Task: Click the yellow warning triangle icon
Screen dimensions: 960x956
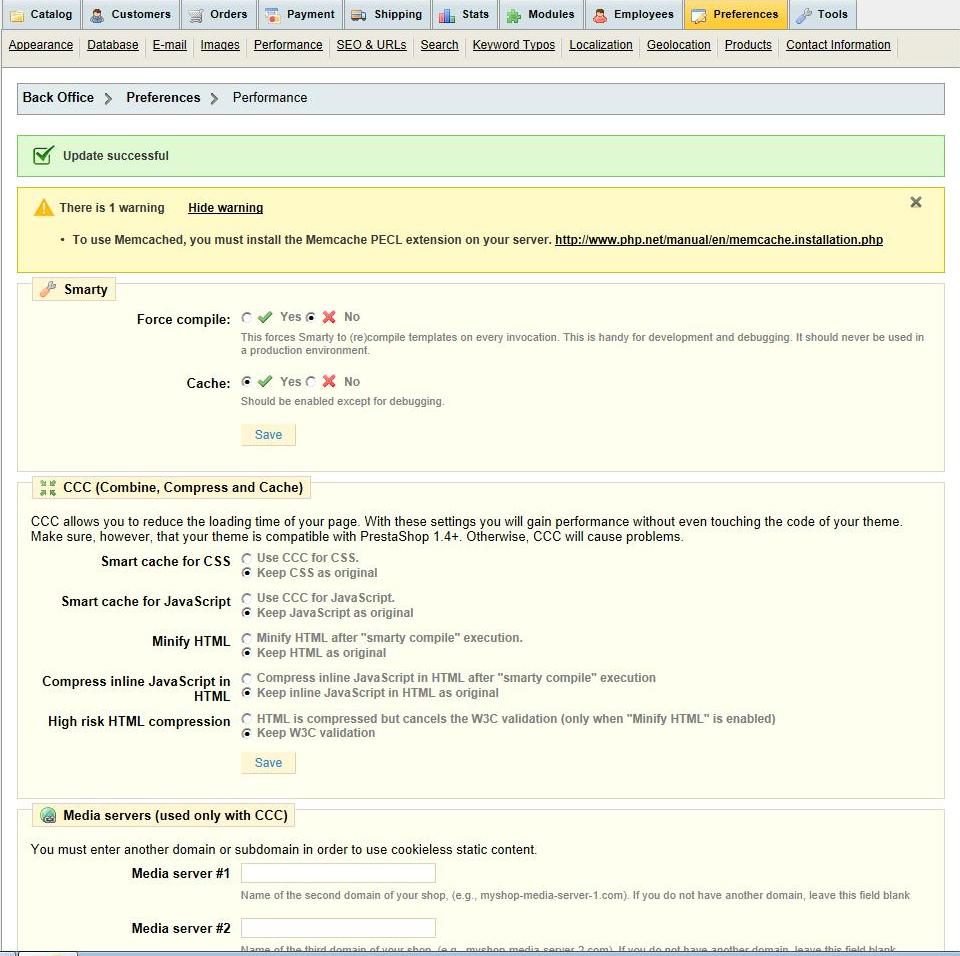Action: point(43,208)
